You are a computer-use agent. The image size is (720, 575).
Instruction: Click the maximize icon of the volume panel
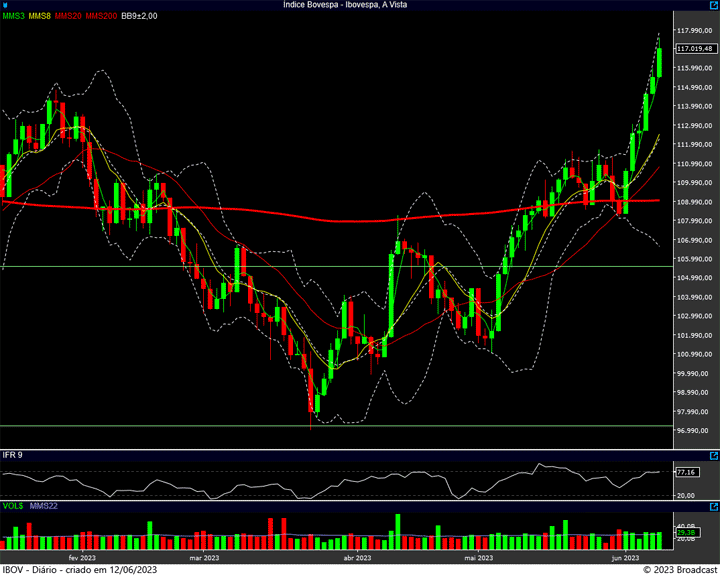[713, 506]
